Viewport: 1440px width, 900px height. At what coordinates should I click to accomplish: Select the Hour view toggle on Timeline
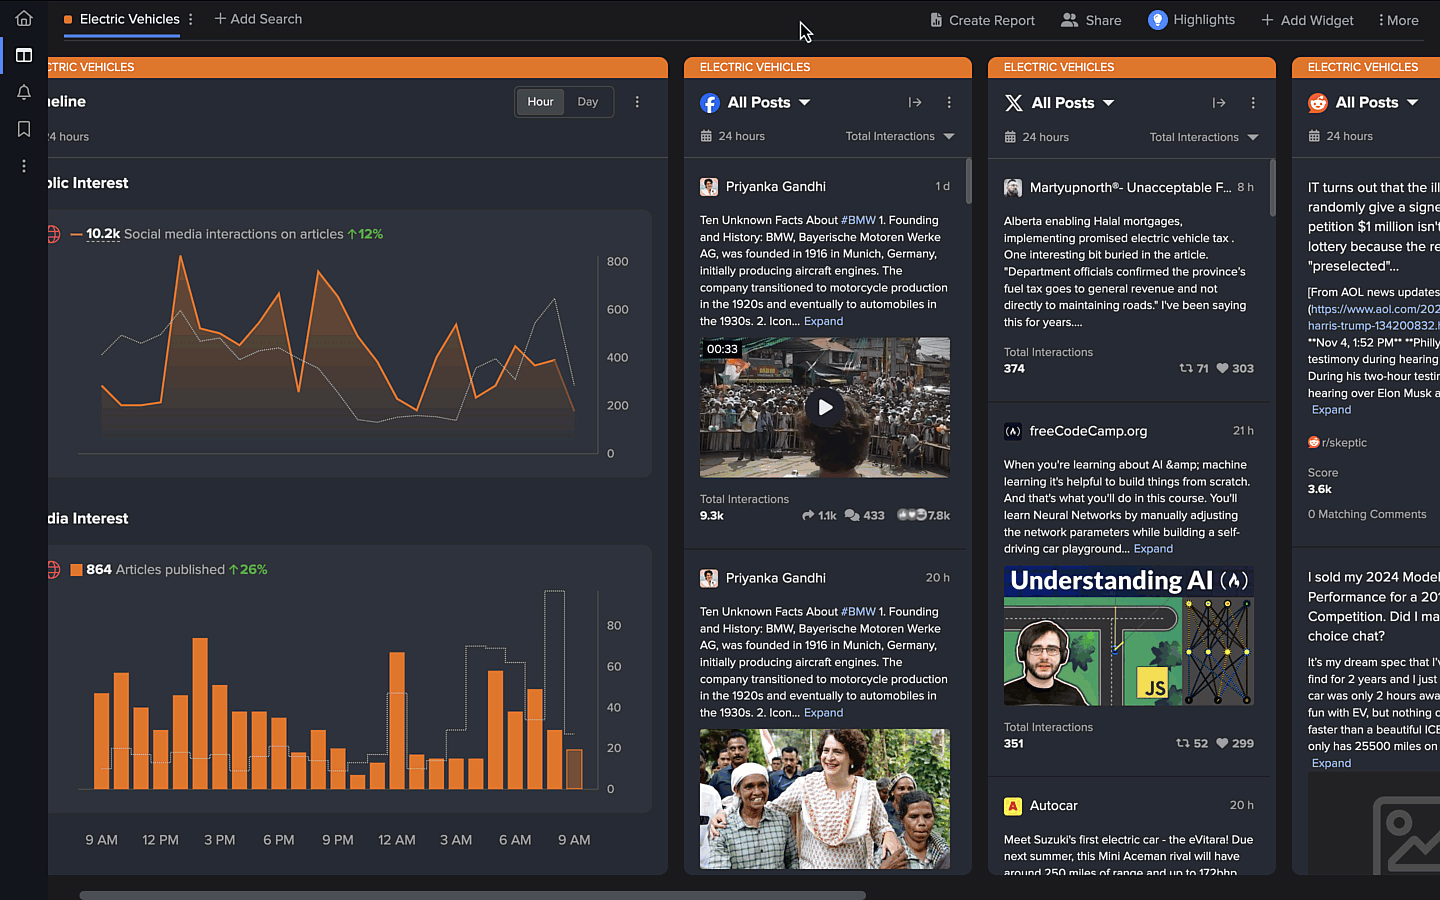(x=540, y=101)
